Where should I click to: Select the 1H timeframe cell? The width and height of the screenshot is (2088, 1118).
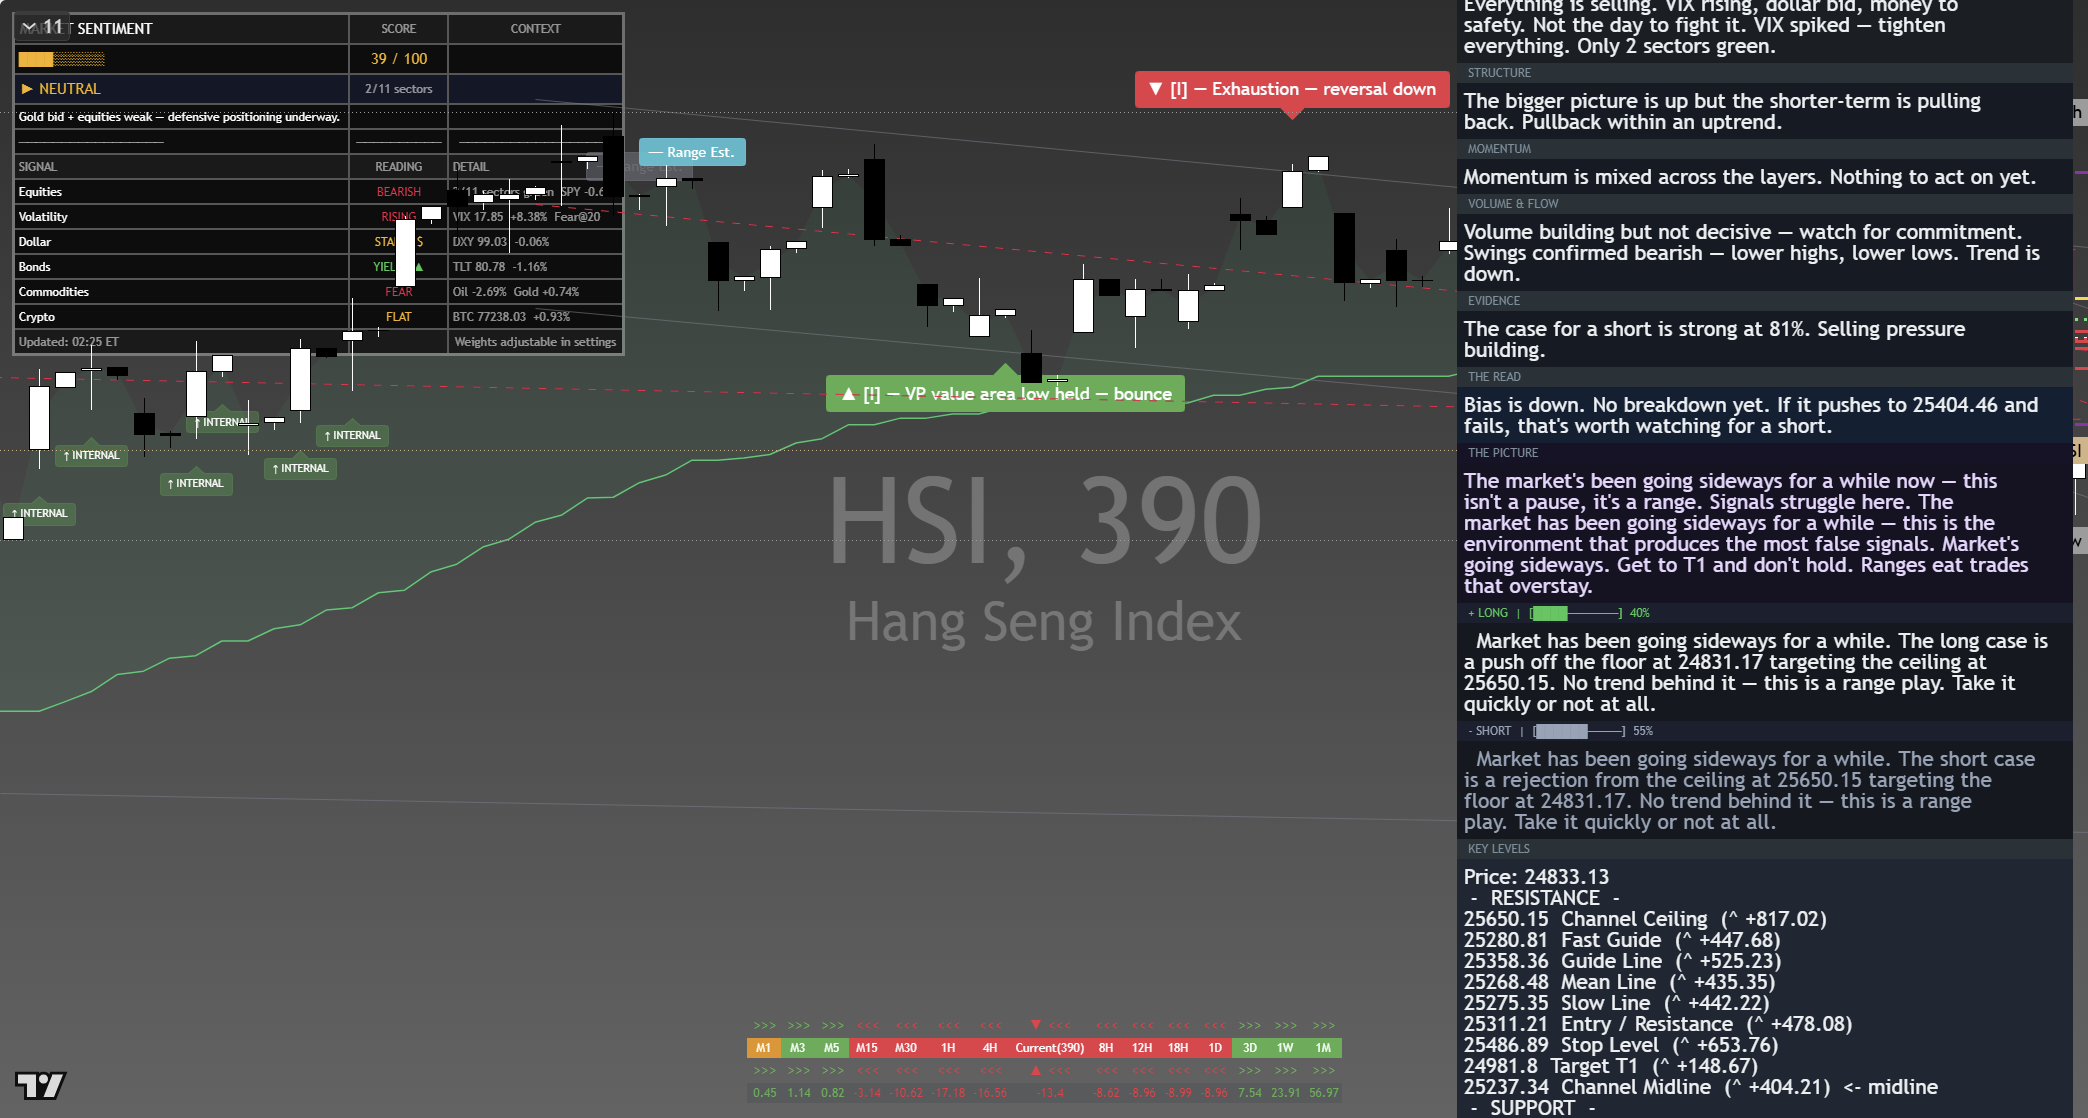pos(948,1048)
